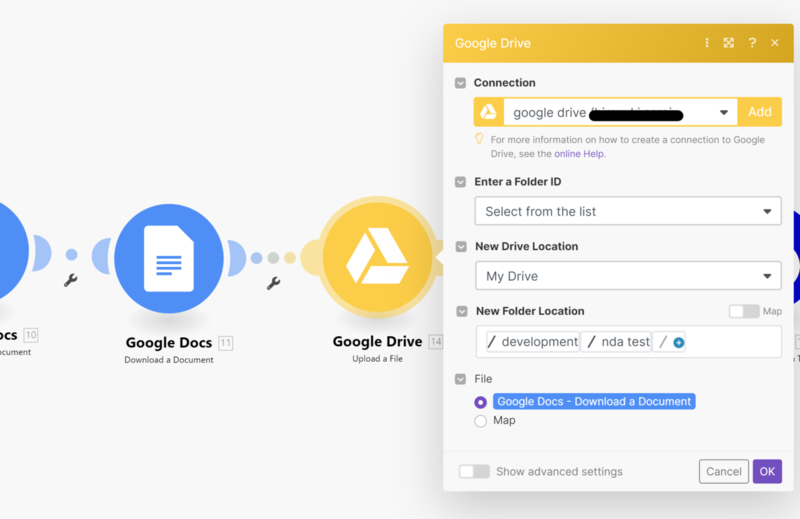Open the My Drive location dropdown
The height and width of the screenshot is (519, 800).
(628, 276)
